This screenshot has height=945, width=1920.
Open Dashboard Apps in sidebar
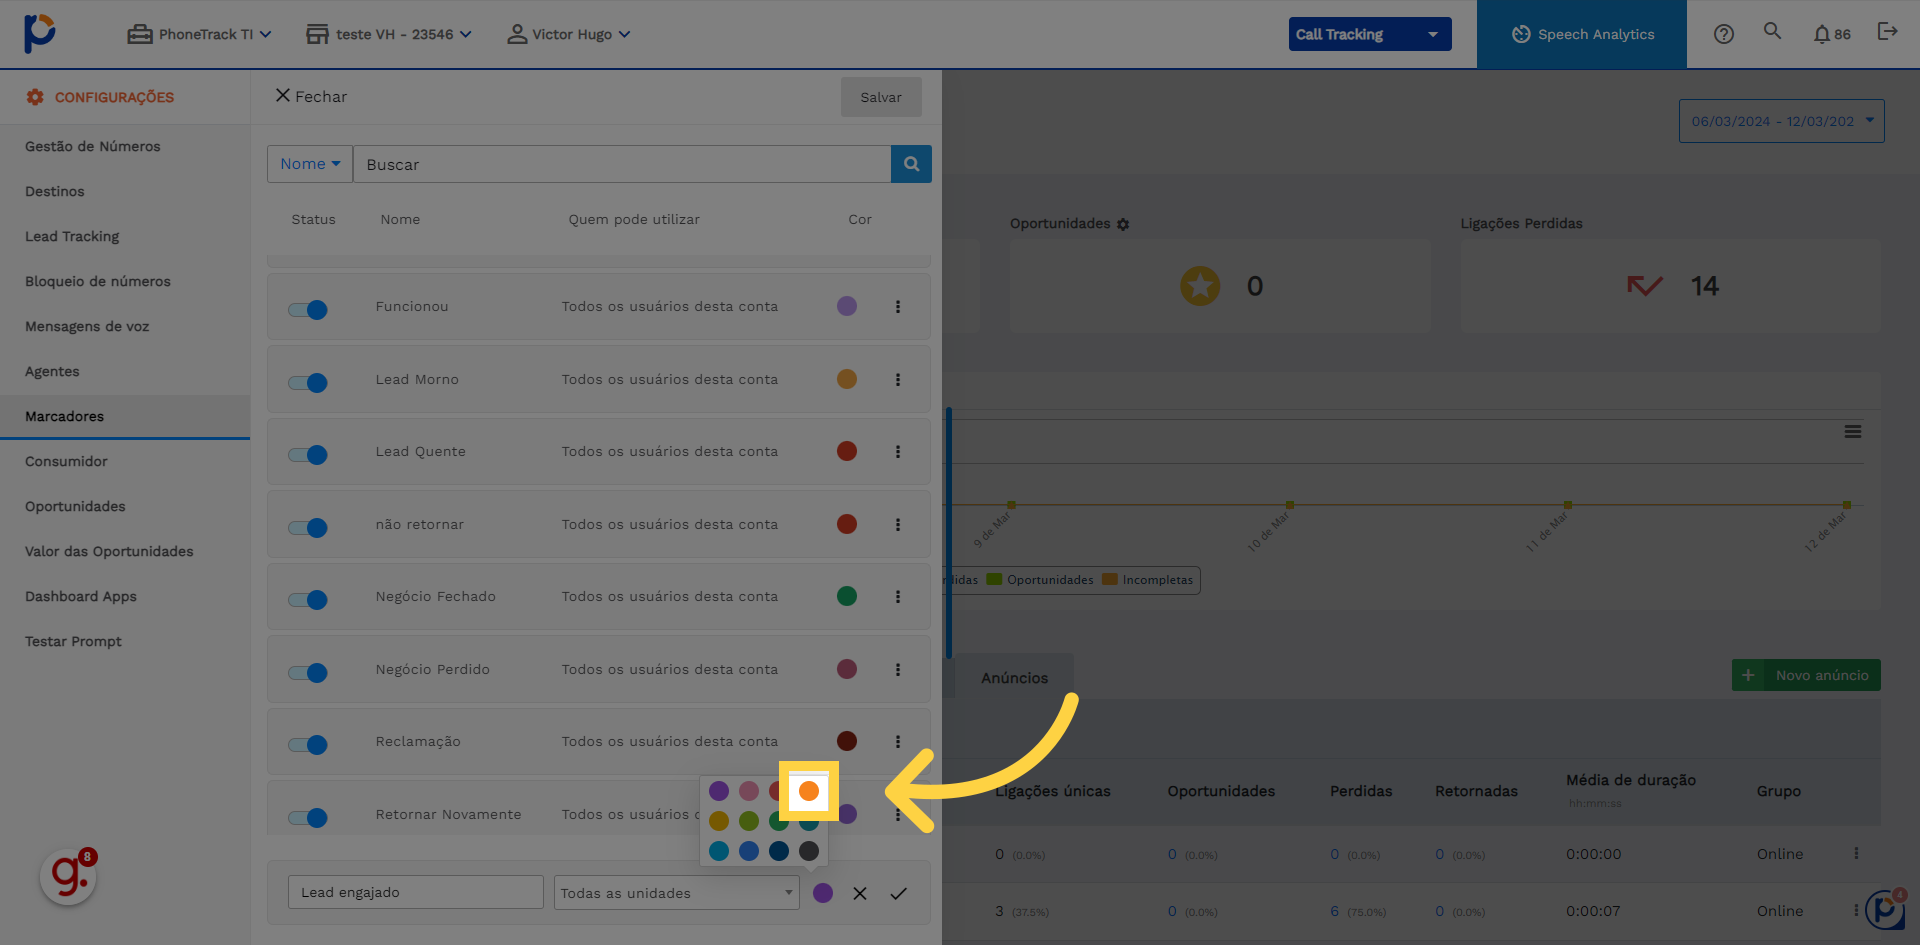[x=81, y=596]
